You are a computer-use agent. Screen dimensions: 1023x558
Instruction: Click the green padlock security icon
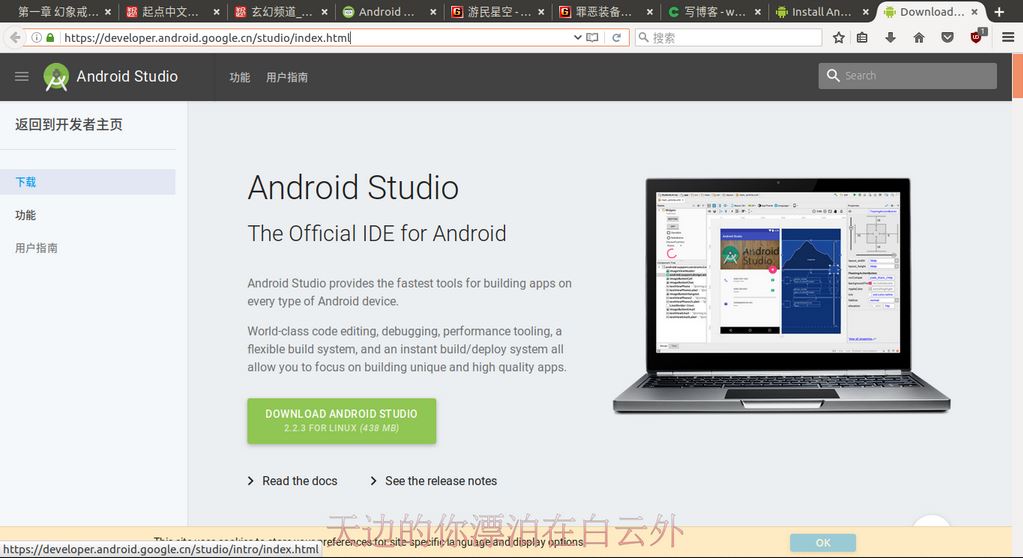point(50,38)
